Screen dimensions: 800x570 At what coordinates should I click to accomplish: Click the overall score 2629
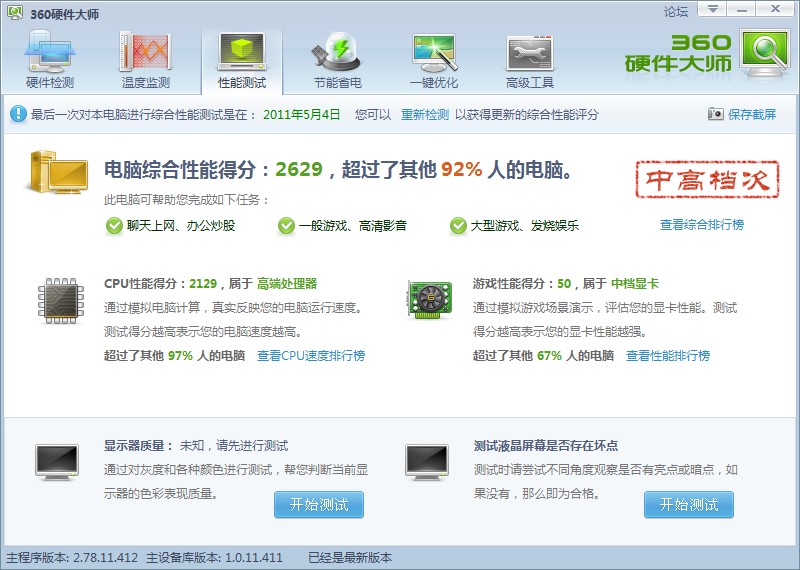(x=299, y=169)
